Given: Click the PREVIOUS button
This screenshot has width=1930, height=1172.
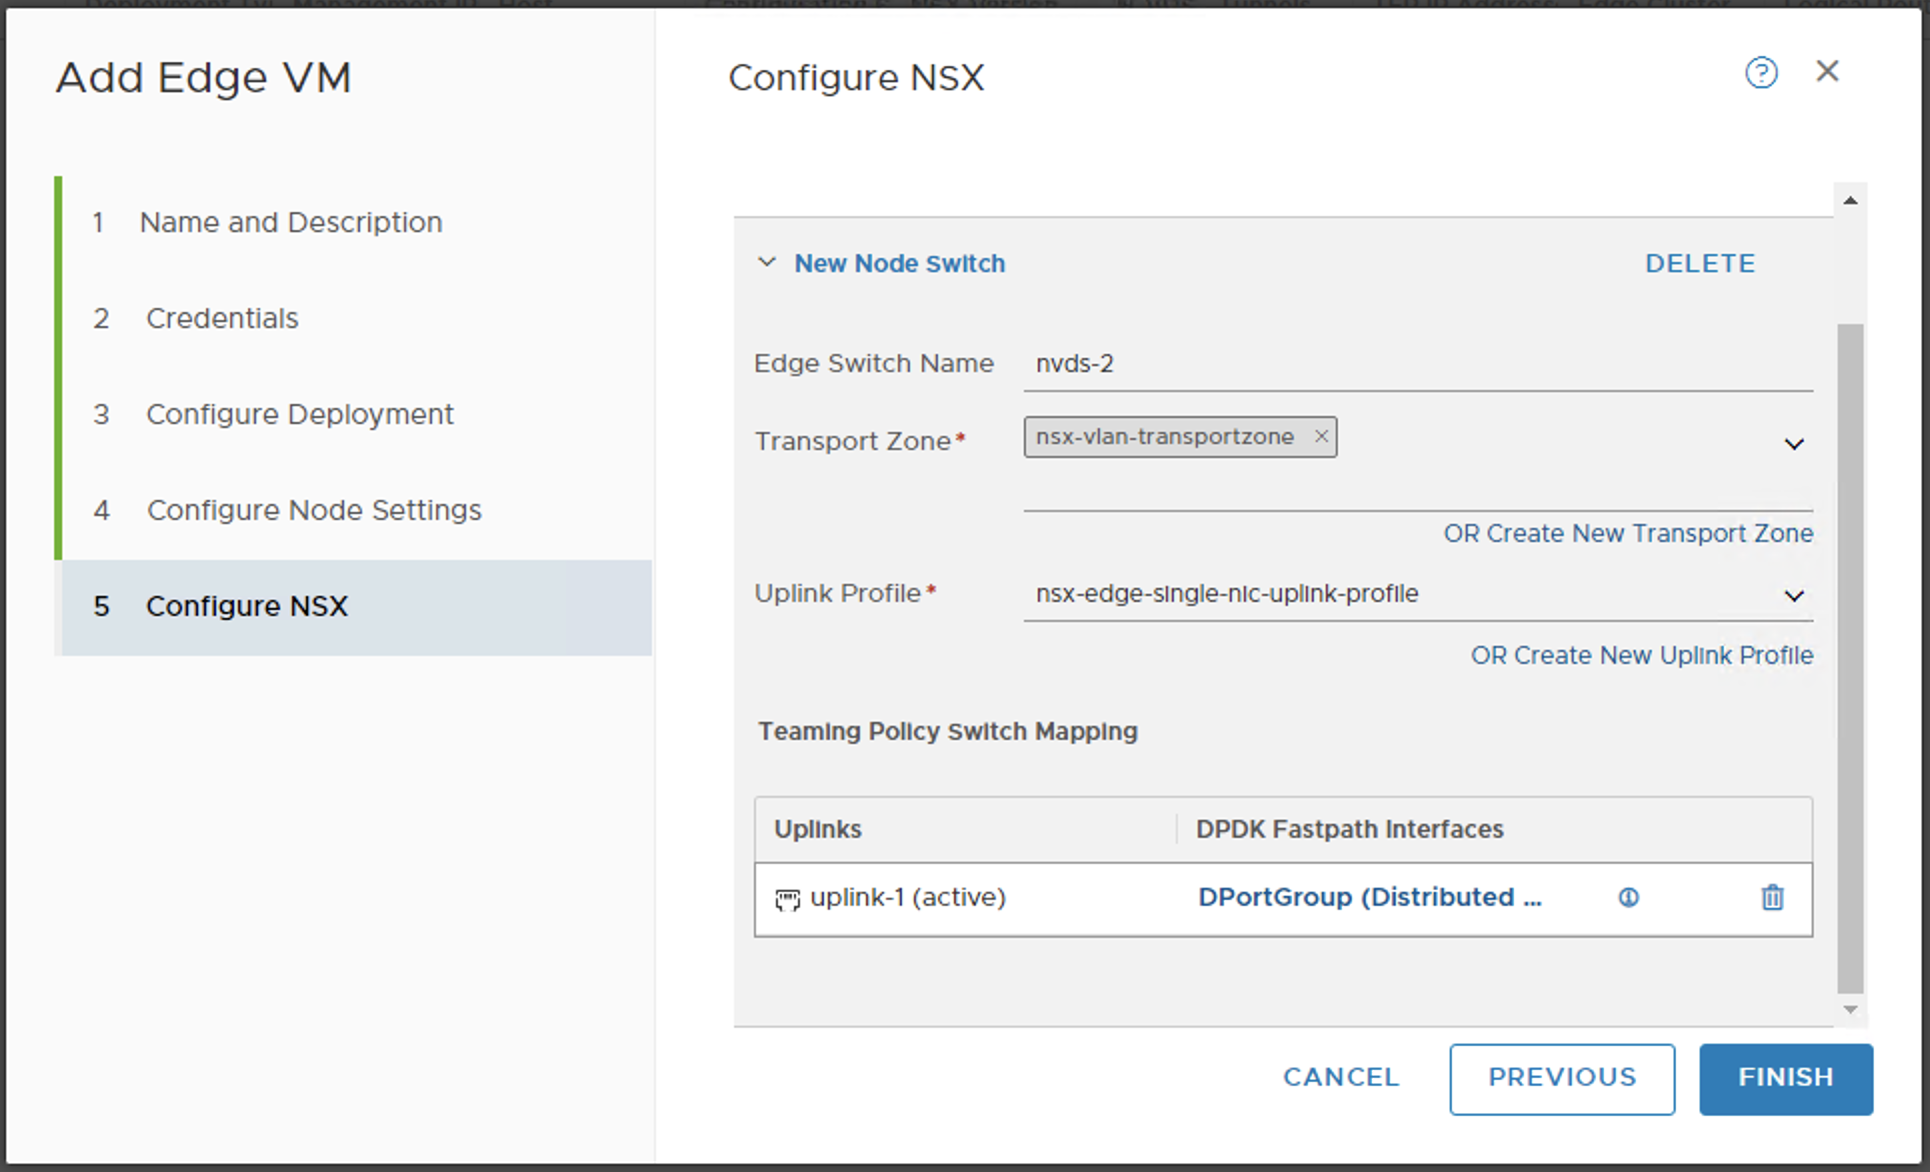Looking at the screenshot, I should (1562, 1078).
